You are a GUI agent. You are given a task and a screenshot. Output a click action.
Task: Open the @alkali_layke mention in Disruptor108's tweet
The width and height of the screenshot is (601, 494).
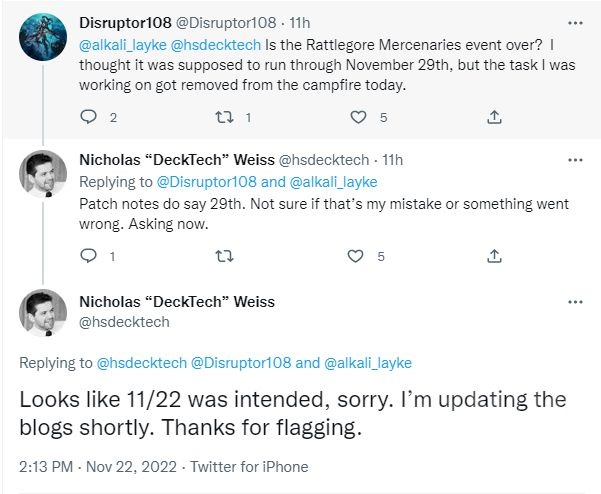coord(123,45)
